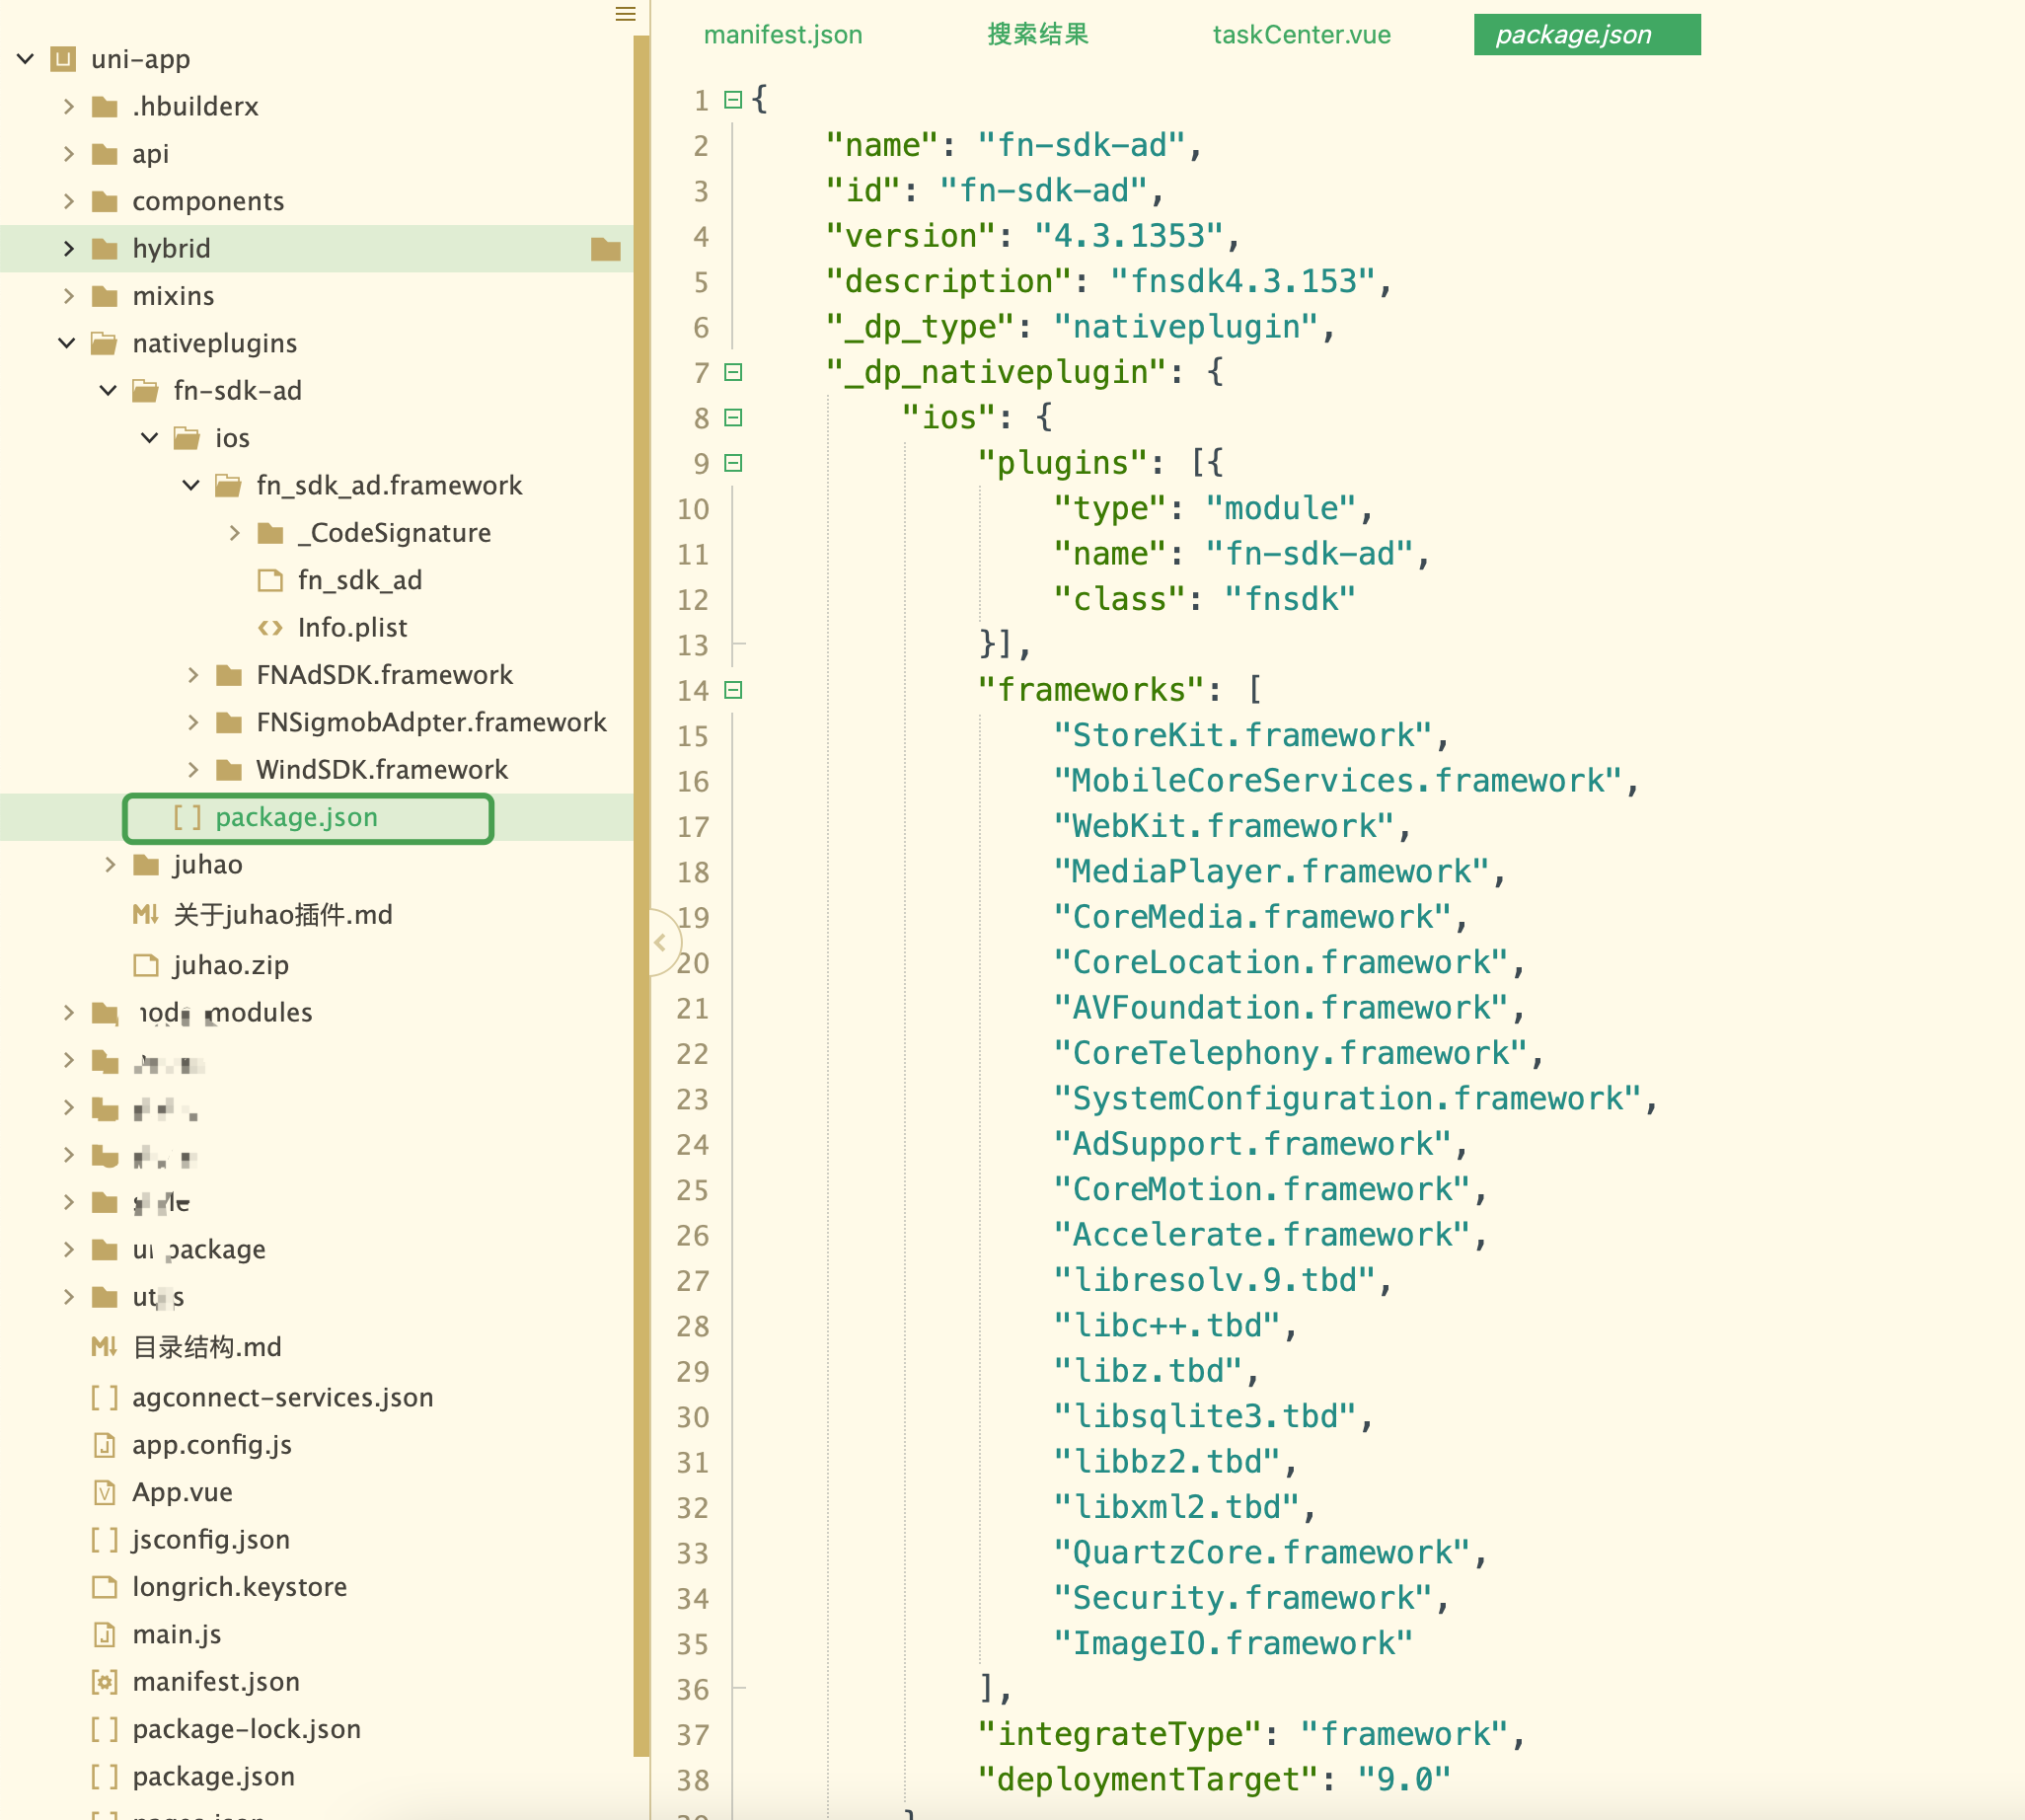The image size is (2025, 1820).
Task: Select the active package.json editor tab
Action: click(1586, 35)
